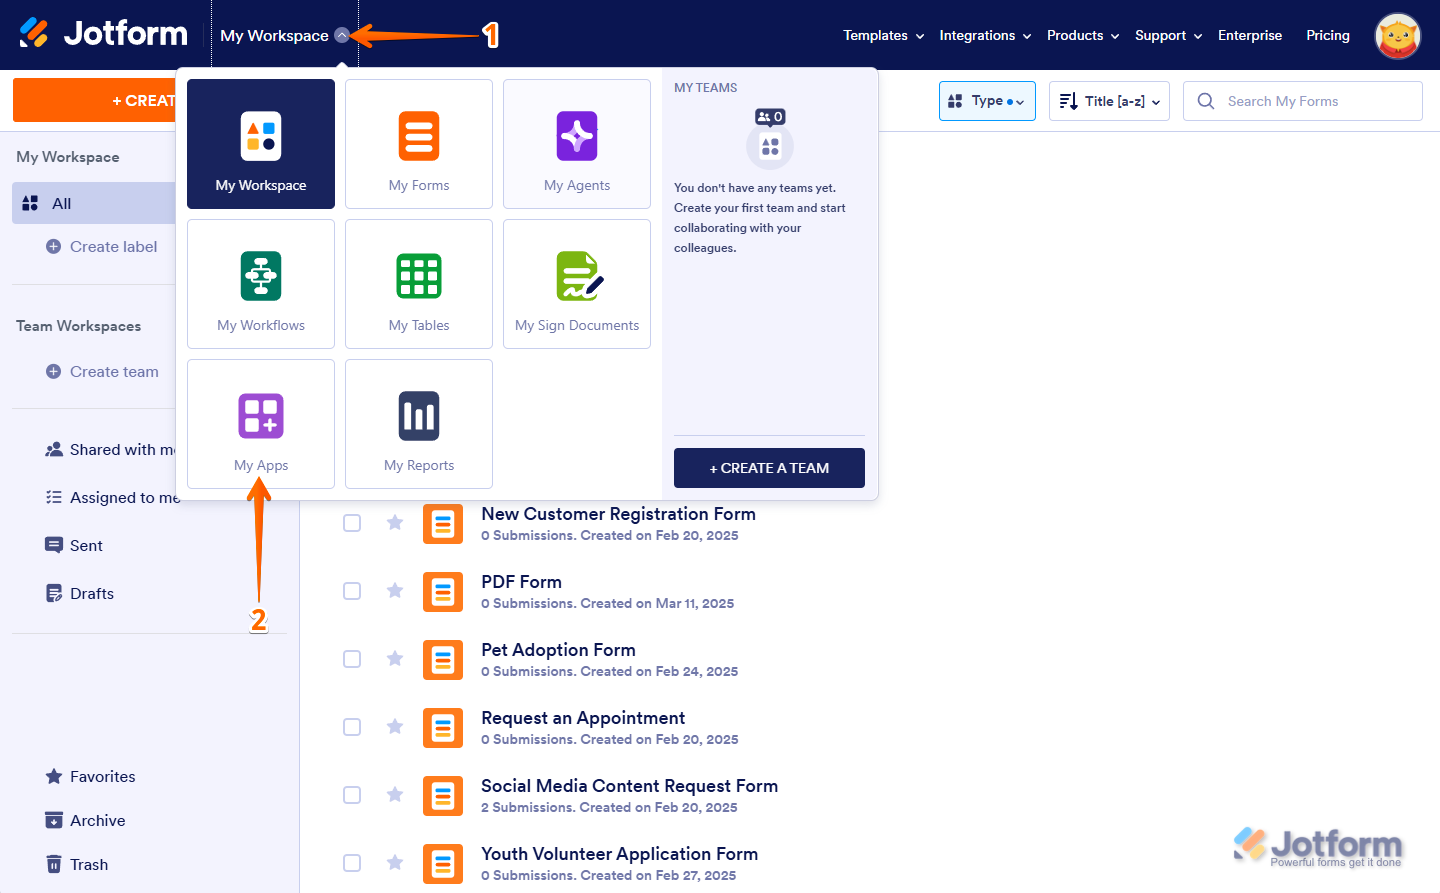Viewport: 1440px width, 893px height.
Task: Star the Youth Volunteer Application Form
Action: click(x=395, y=862)
